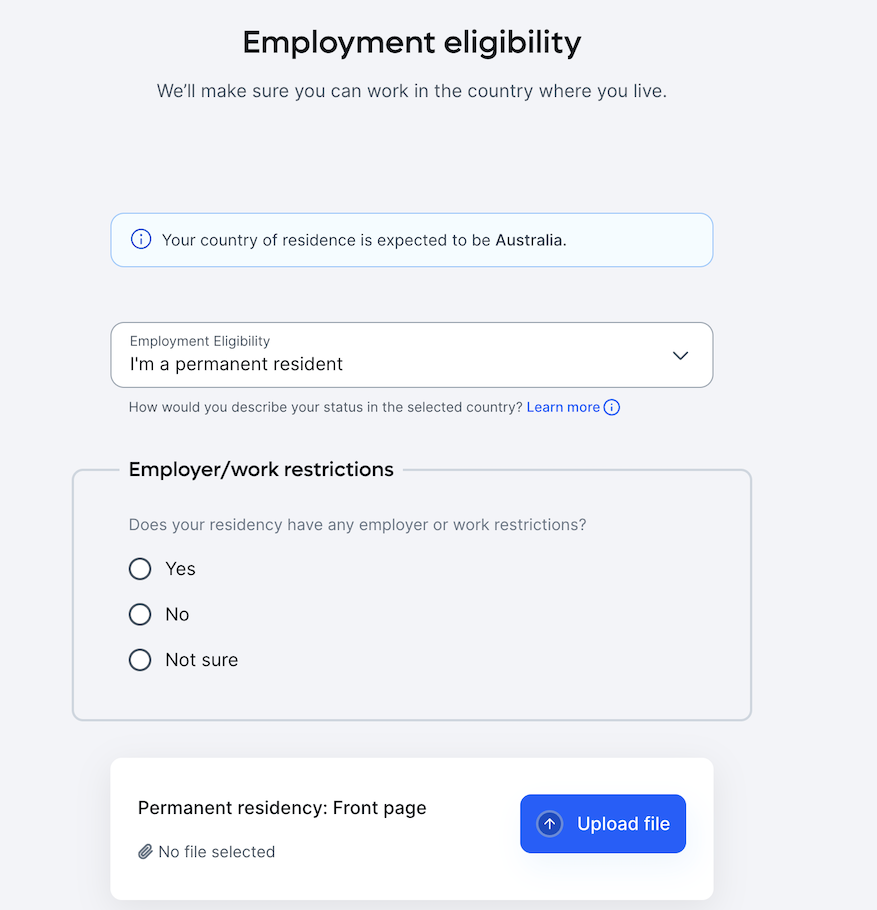Click the blue Australia residence notification banner
Image resolution: width=877 pixels, height=910 pixels.
point(411,240)
